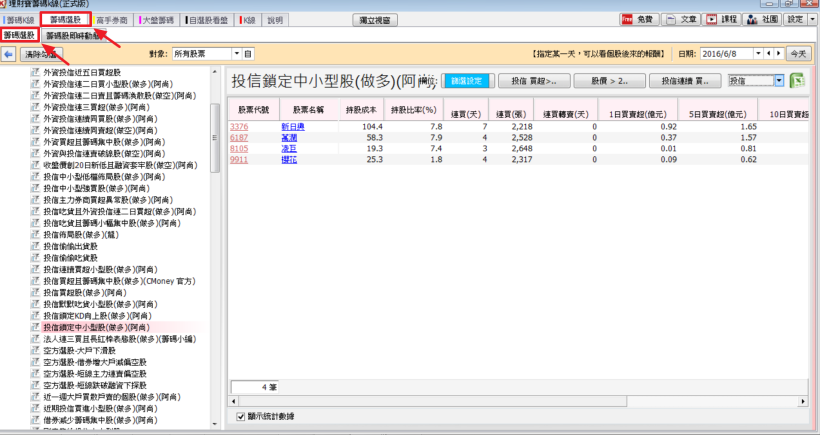Go to the next date arrow
Viewport: 820px width, 435px height.
pyautogui.click(x=779, y=54)
